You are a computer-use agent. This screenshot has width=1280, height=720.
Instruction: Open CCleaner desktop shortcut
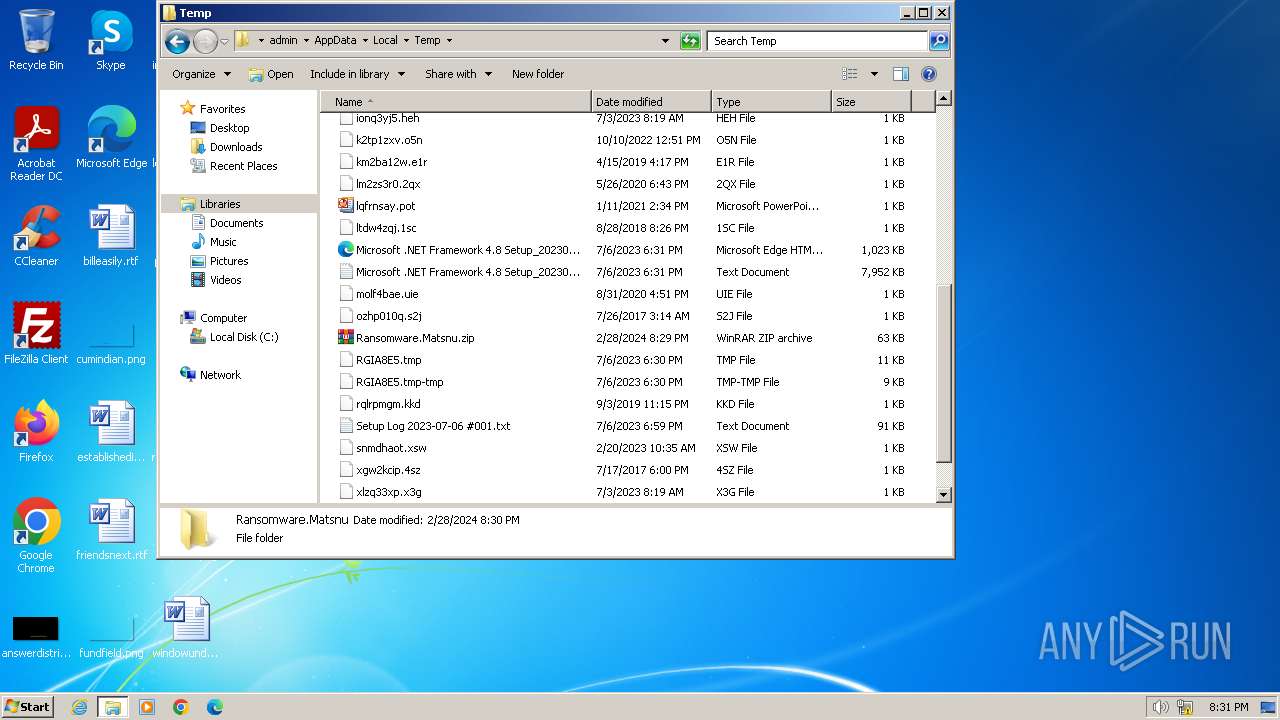[x=36, y=236]
